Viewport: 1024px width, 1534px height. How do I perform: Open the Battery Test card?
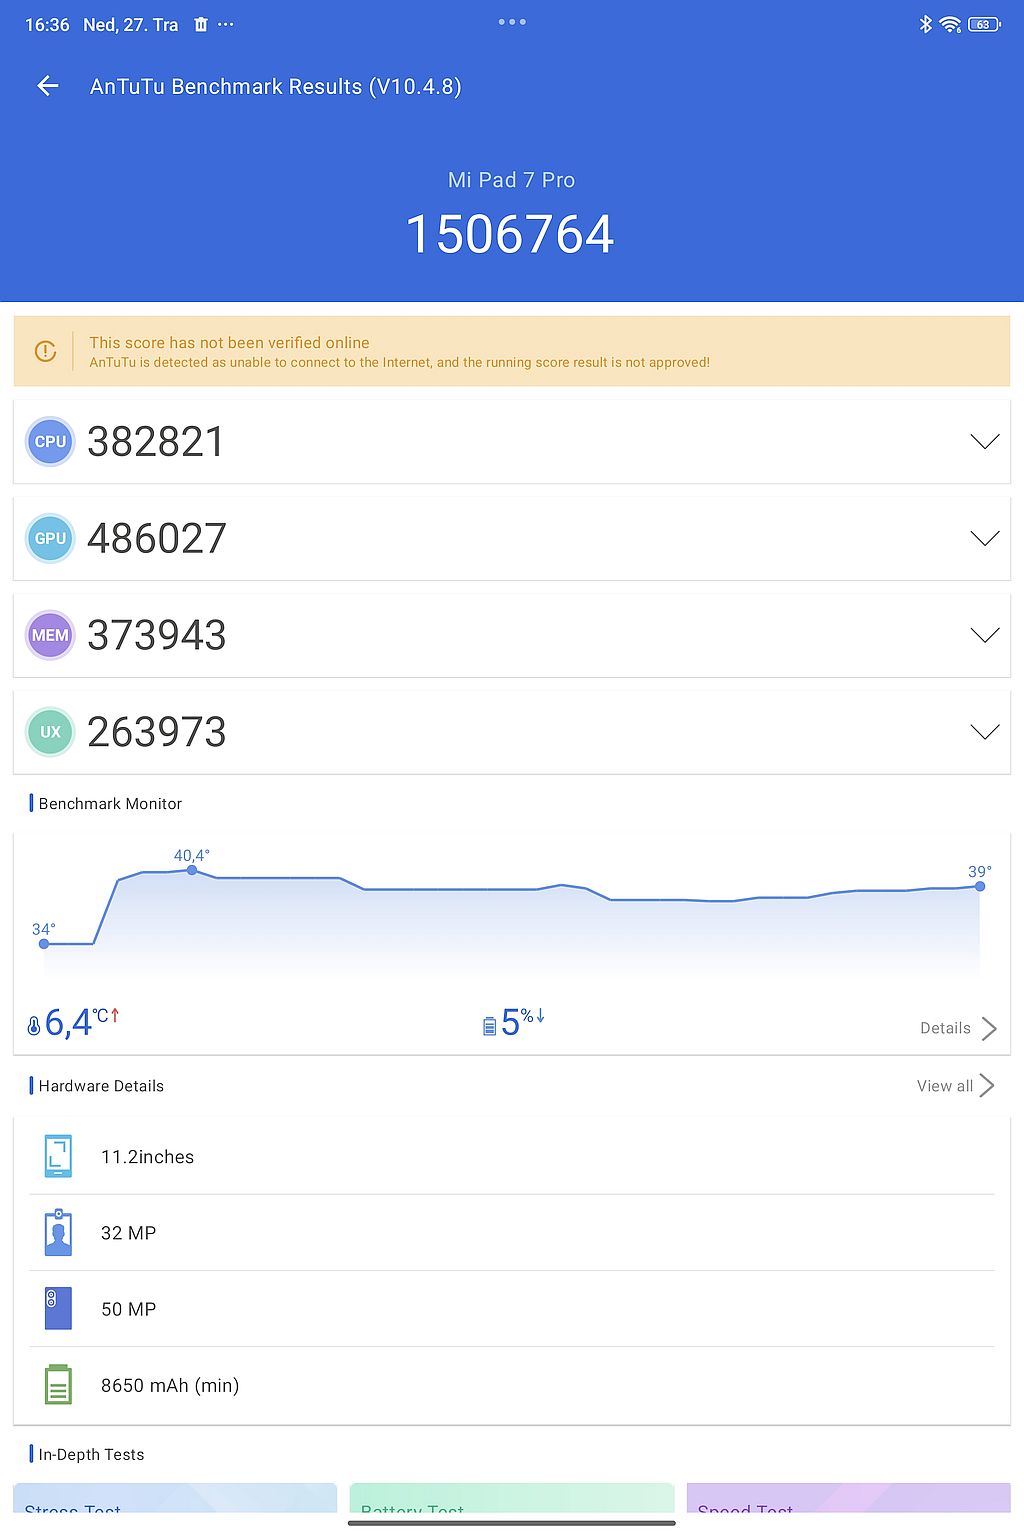512,1498
